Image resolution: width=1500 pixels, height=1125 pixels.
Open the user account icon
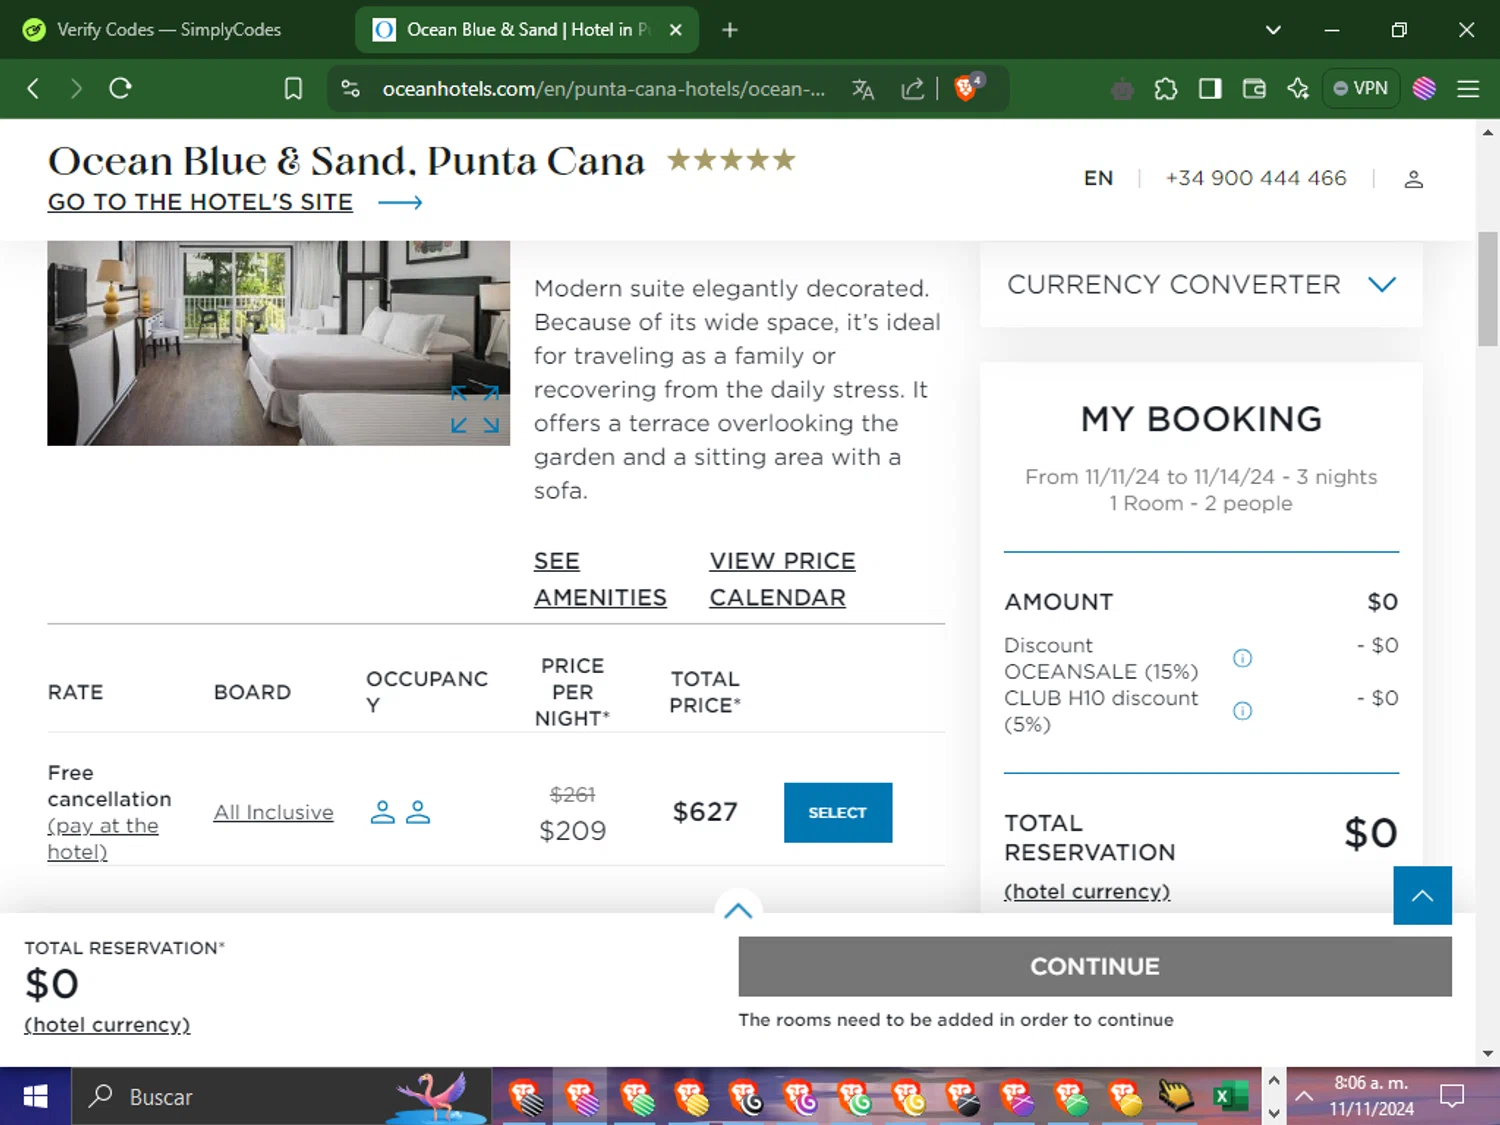[1413, 179]
